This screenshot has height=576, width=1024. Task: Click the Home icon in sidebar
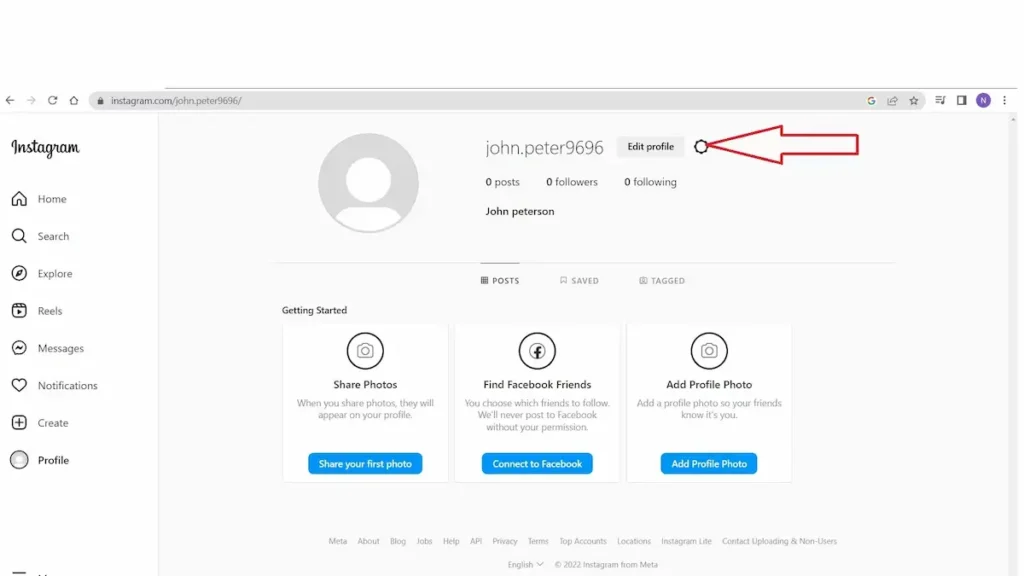pyautogui.click(x=19, y=199)
